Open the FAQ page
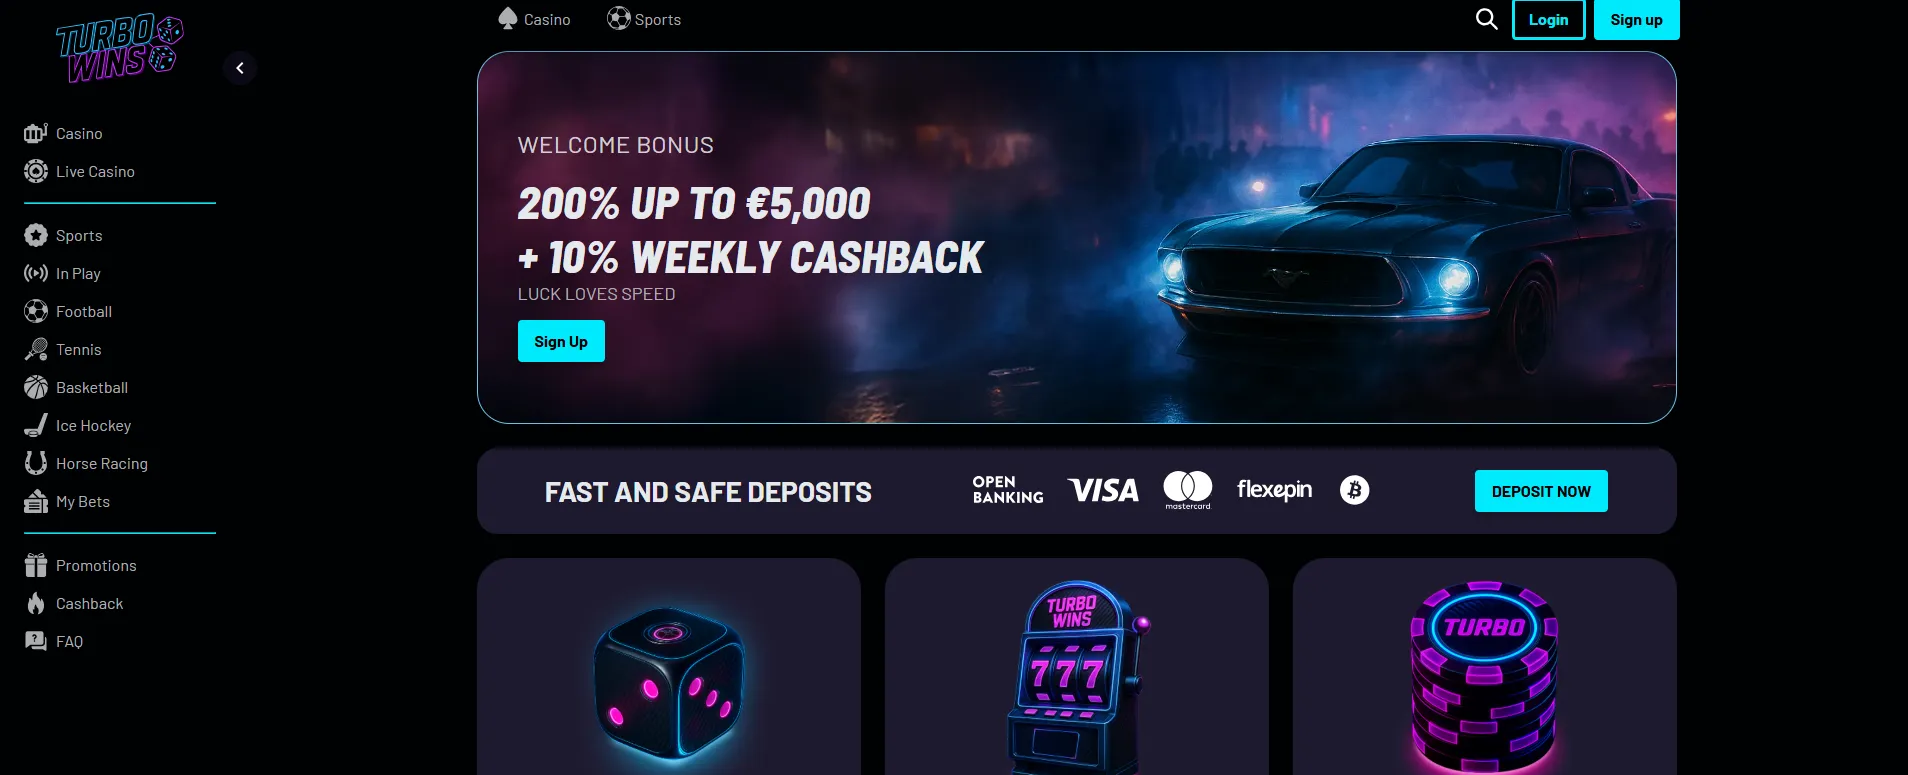Image resolution: width=1908 pixels, height=775 pixels. pos(54,642)
